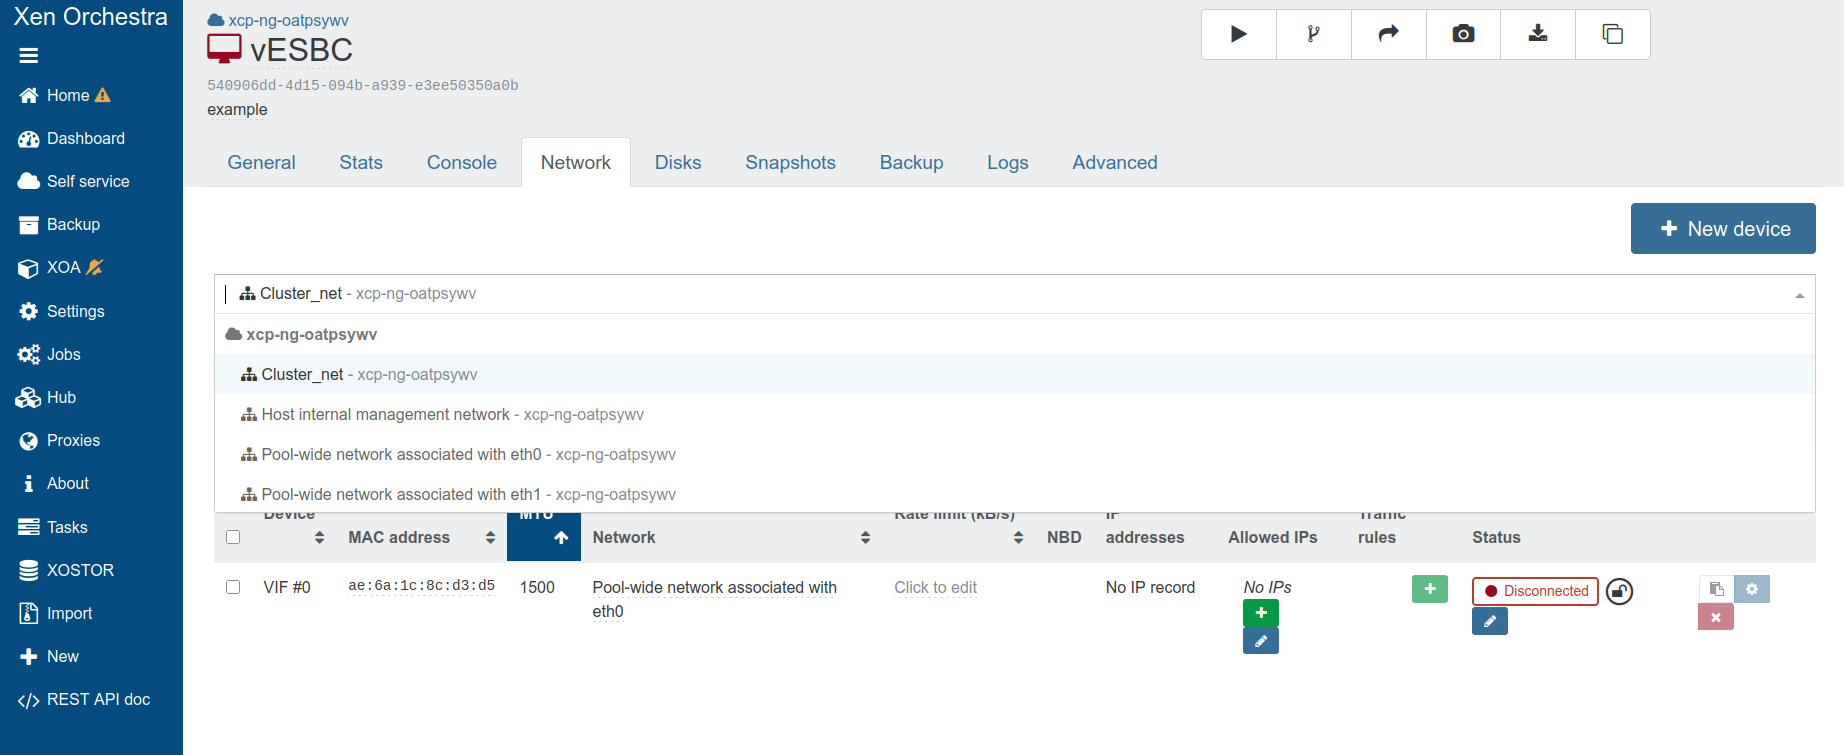The height and width of the screenshot is (755, 1844).
Task: Collapse the network selector dropdown arrow
Action: (x=1799, y=295)
